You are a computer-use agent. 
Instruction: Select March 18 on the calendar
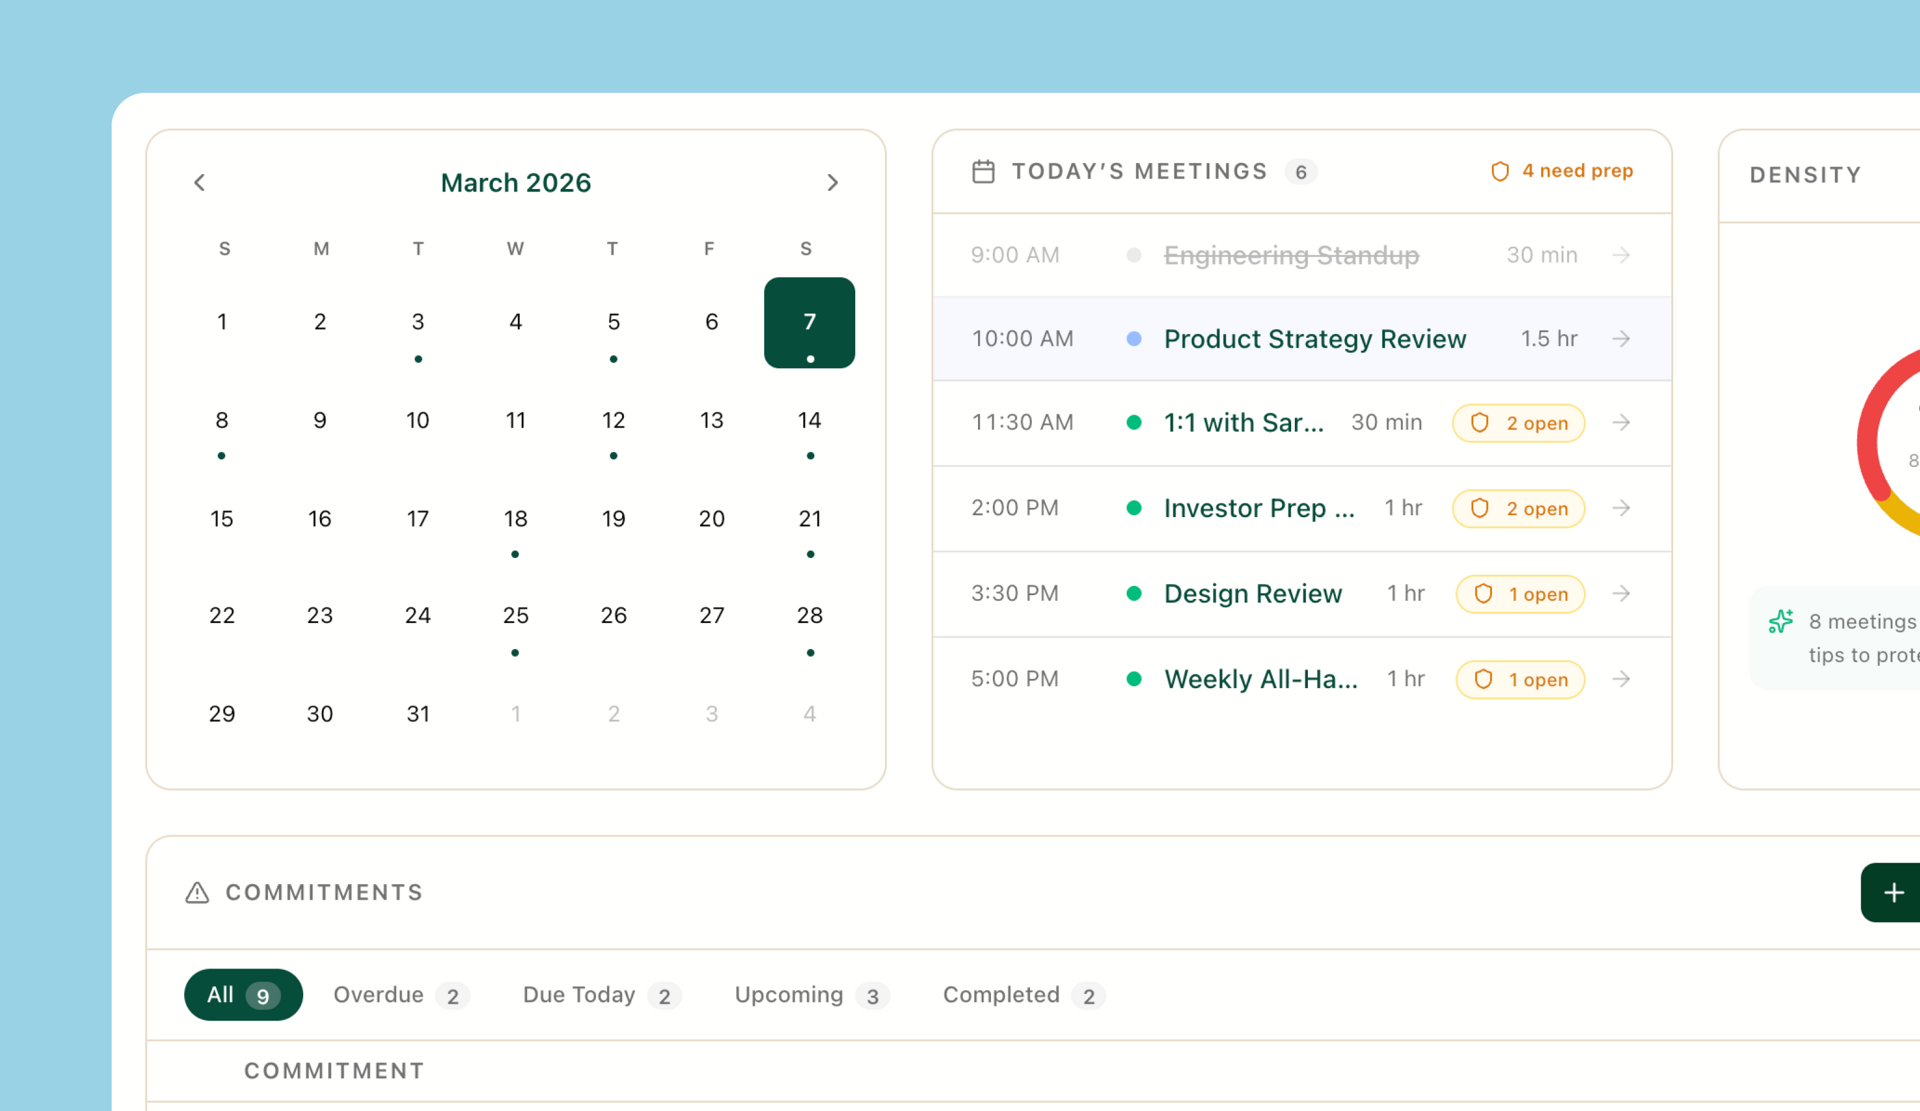tap(515, 518)
